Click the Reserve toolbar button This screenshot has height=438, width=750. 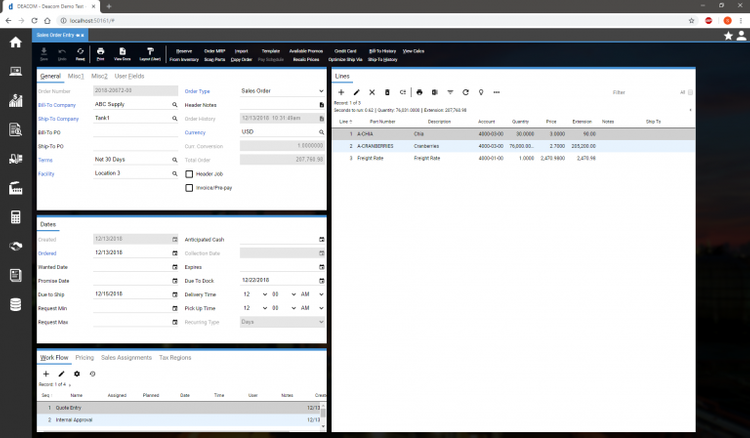point(184,51)
